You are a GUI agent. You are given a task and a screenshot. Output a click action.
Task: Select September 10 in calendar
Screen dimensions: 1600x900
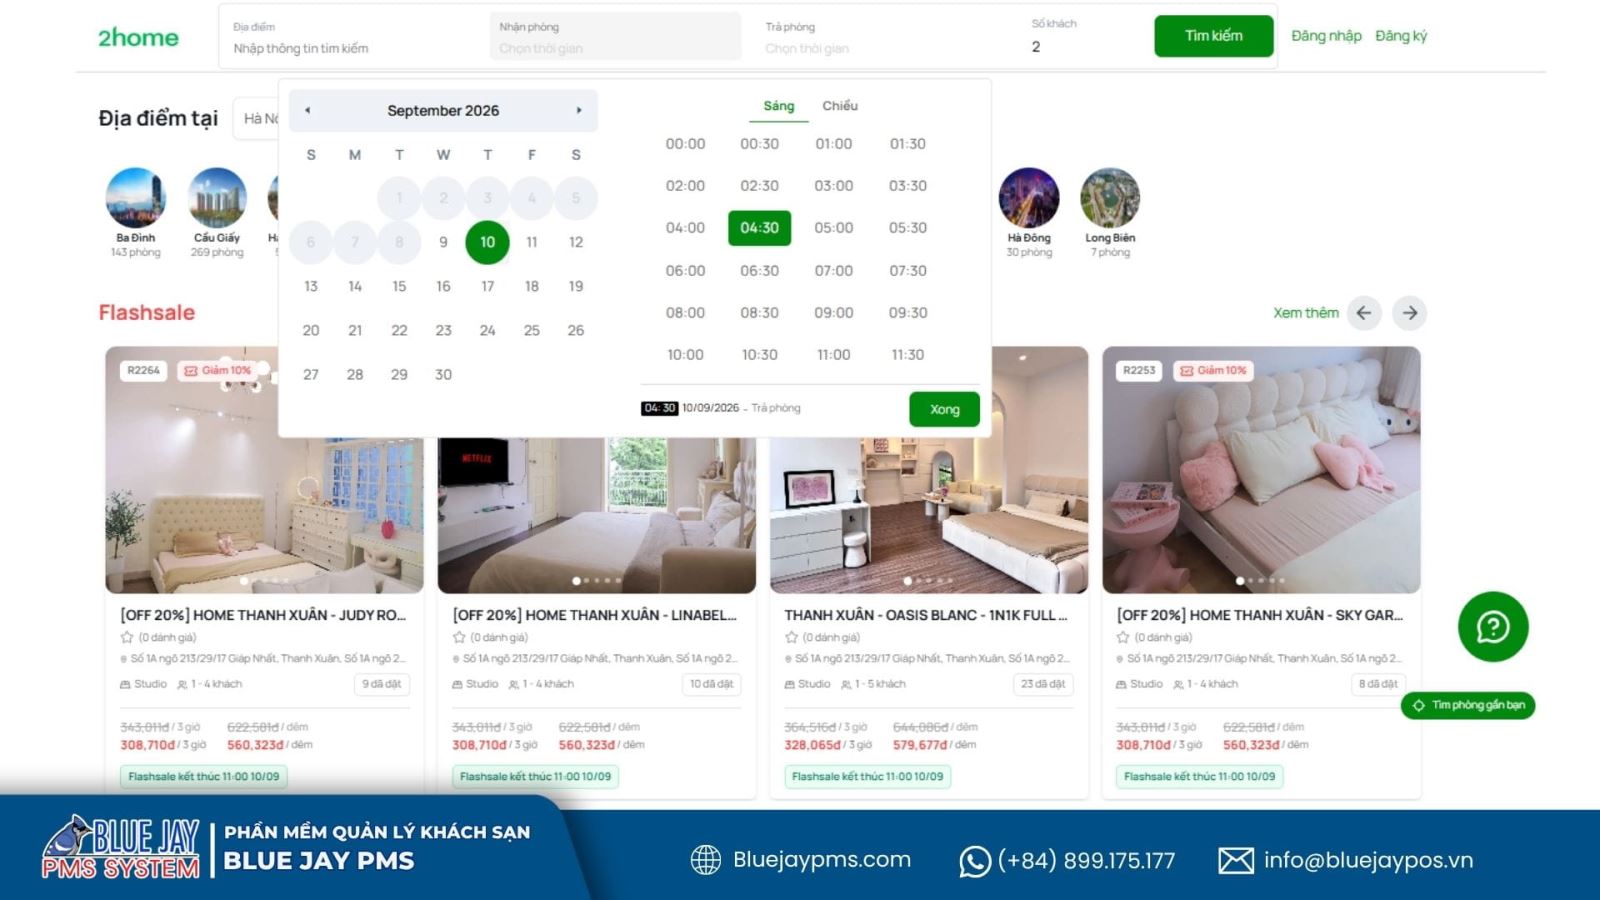click(487, 242)
